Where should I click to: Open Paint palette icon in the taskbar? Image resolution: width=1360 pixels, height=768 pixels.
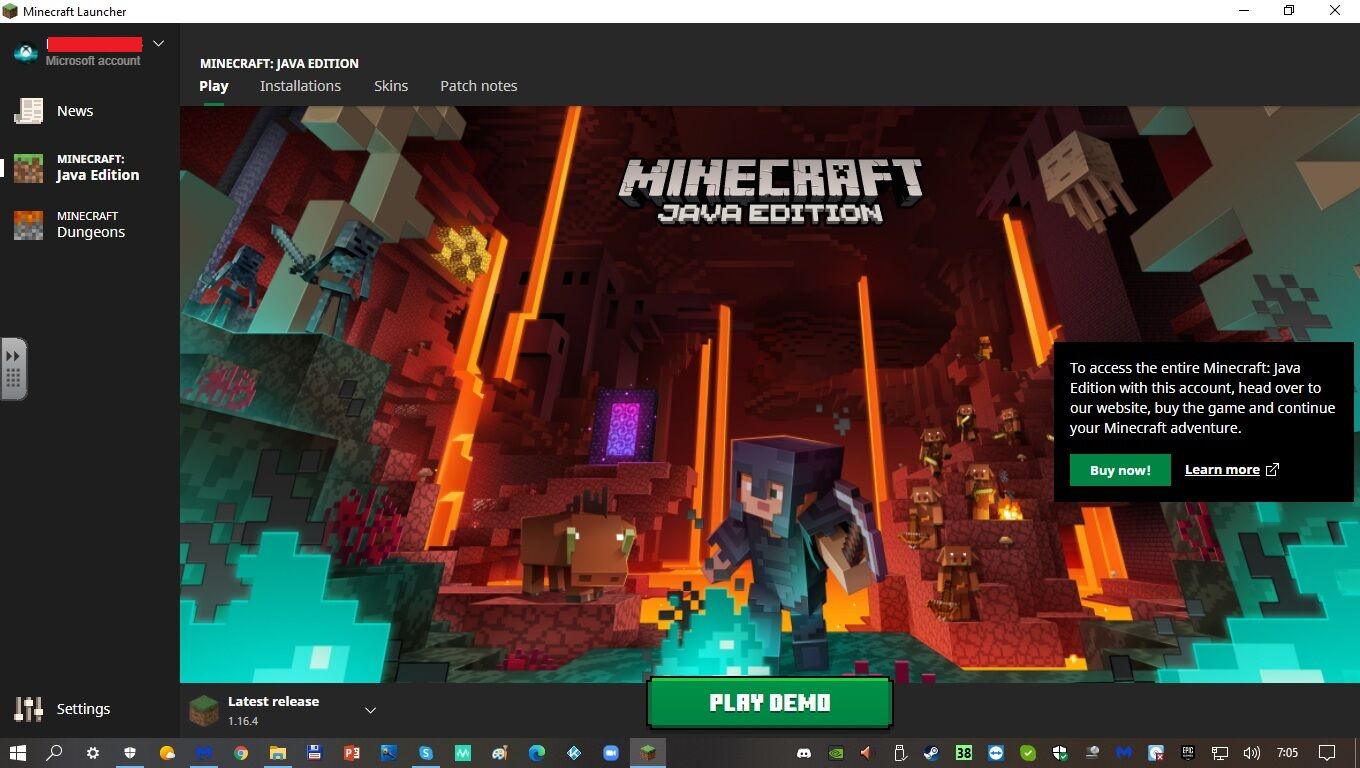point(500,753)
